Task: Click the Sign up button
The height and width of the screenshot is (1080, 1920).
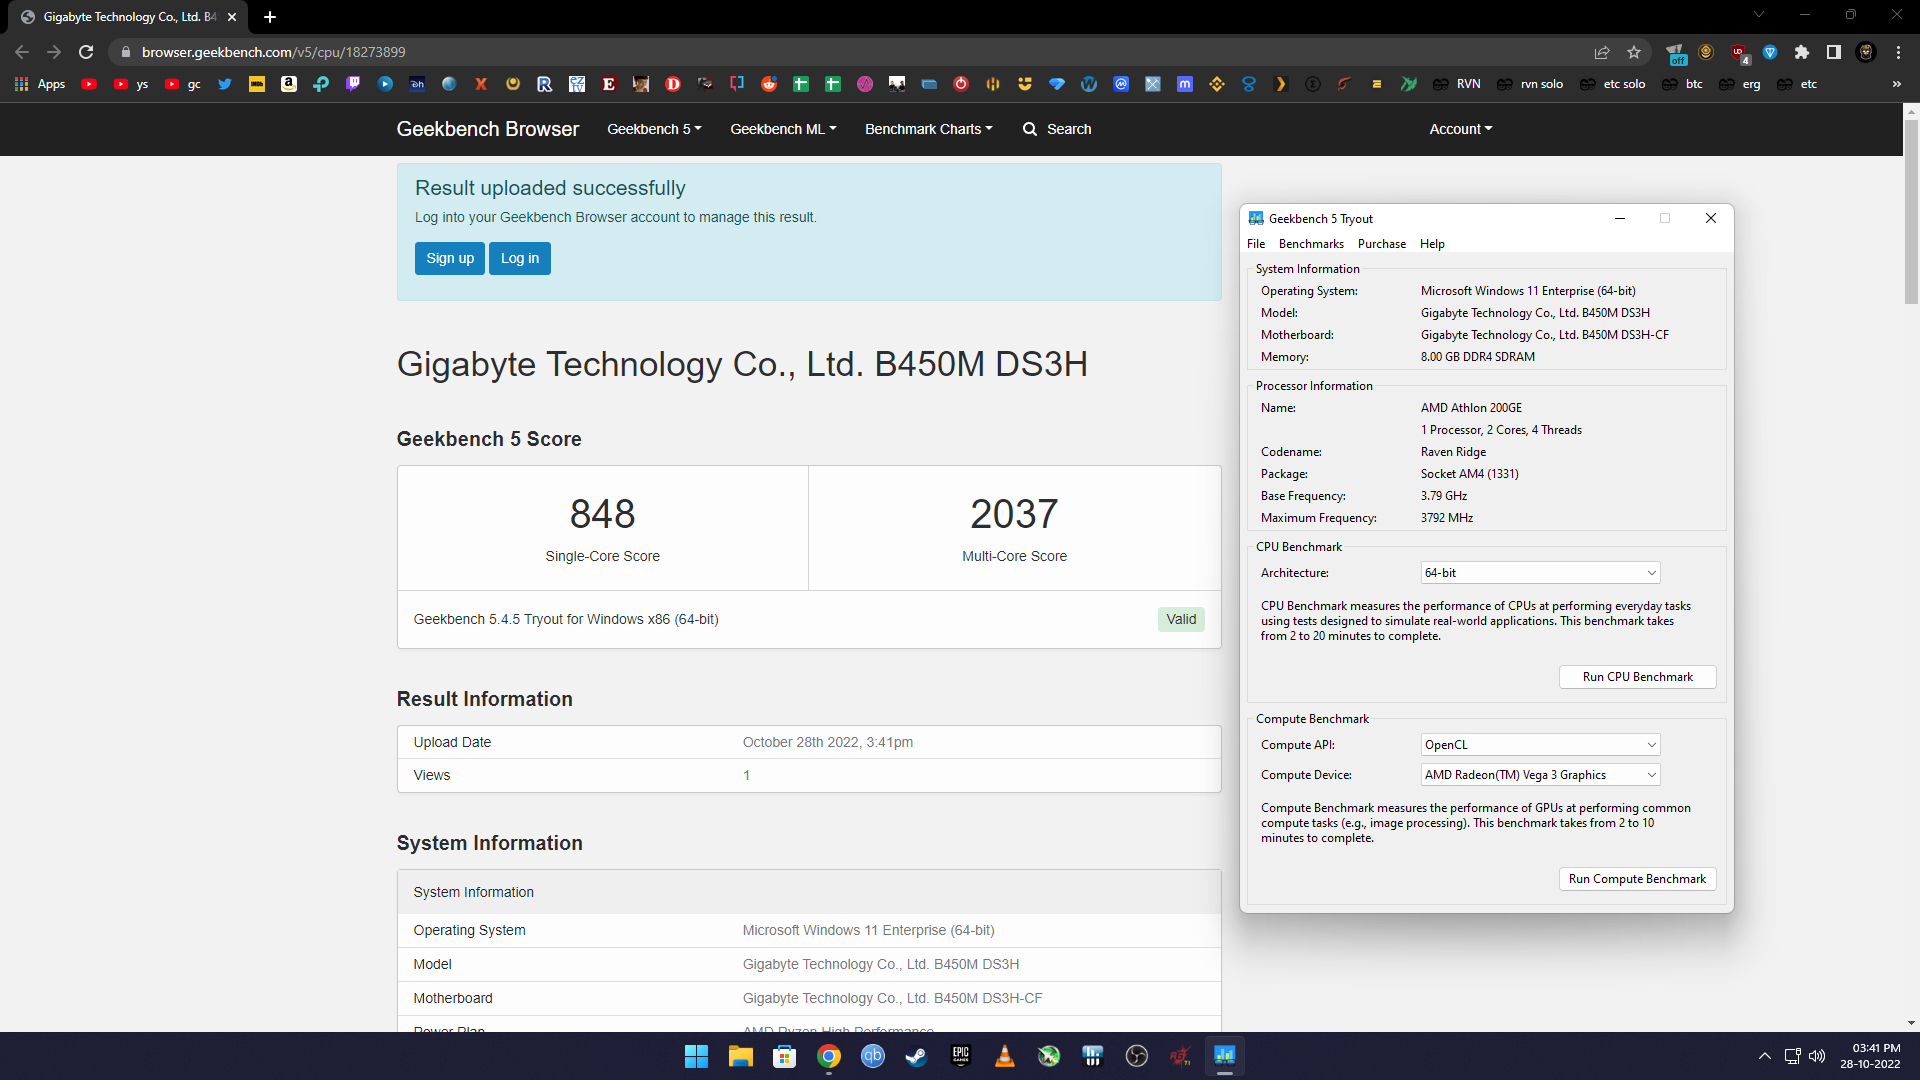Action: (450, 258)
